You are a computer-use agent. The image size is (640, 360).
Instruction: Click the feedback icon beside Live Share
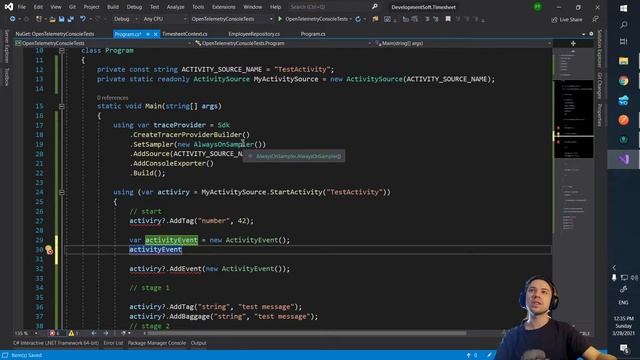[596, 19]
